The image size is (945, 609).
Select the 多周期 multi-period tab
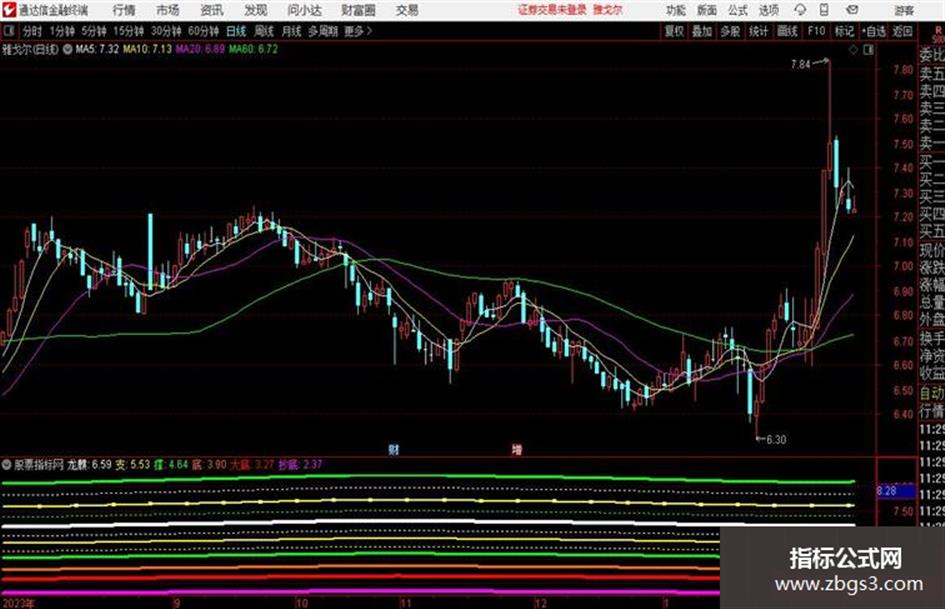[323, 31]
